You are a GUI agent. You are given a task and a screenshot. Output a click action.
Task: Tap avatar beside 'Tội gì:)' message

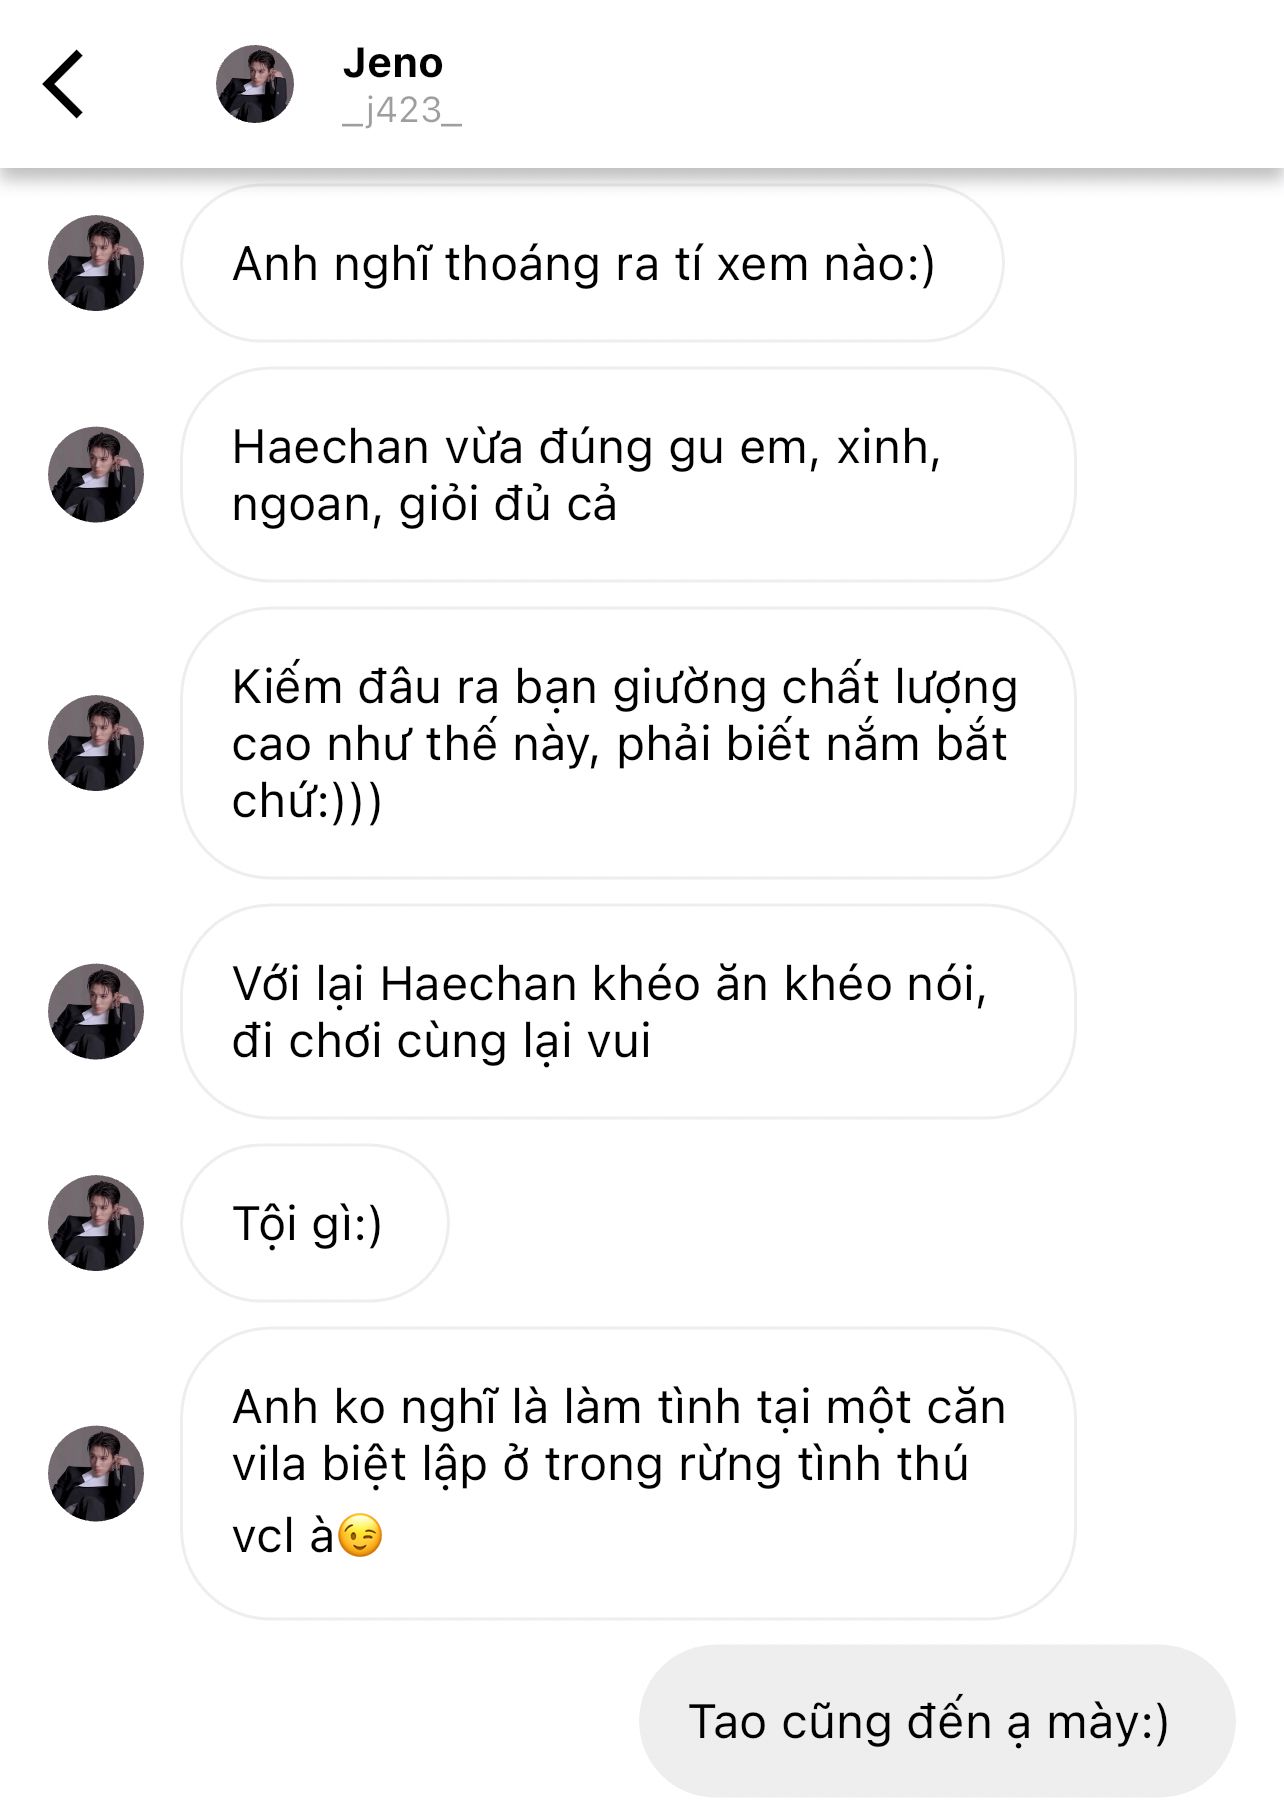pyautogui.click(x=96, y=1223)
